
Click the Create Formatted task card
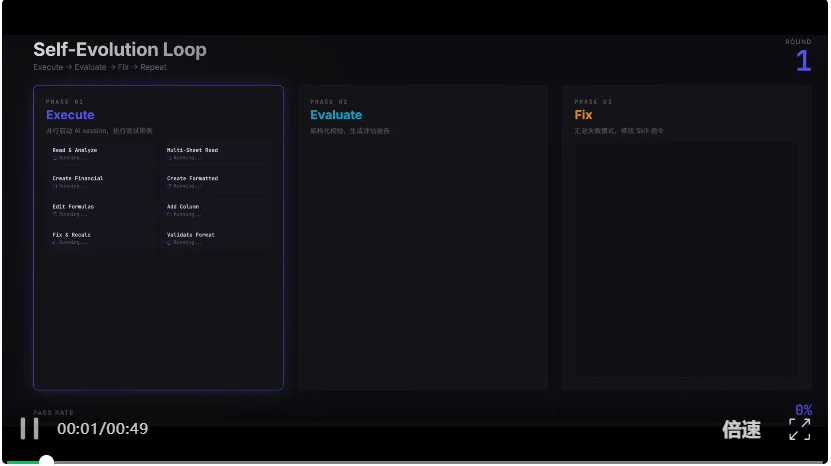(x=215, y=181)
